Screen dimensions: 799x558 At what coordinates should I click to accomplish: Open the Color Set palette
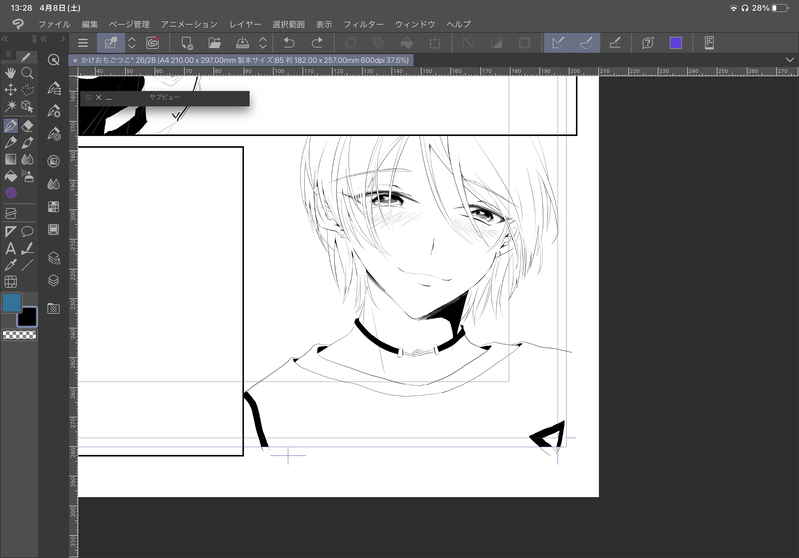tap(54, 207)
